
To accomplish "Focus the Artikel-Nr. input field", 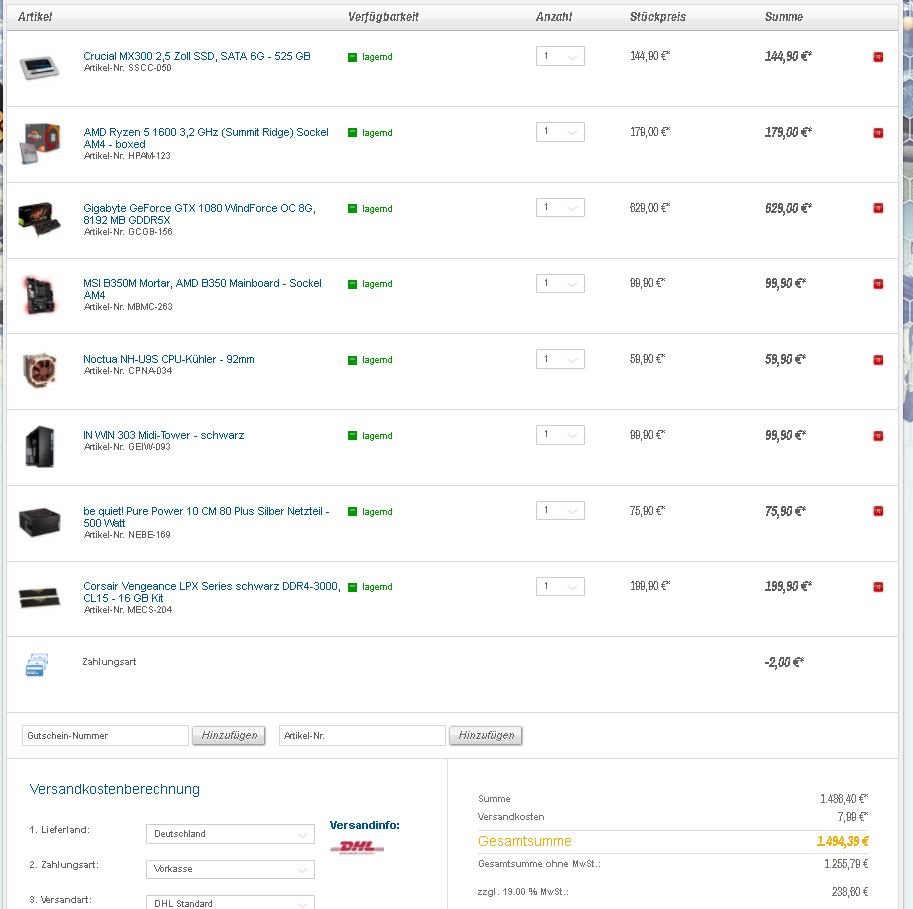I will pyautogui.click(x=362, y=735).
